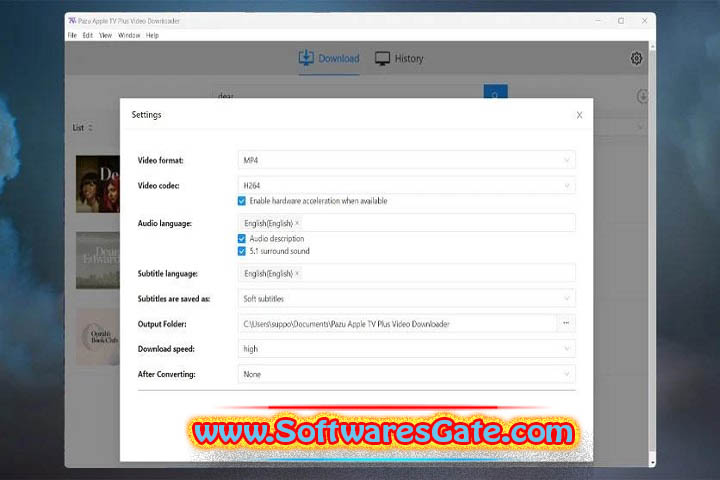
Task: Open the View menu
Action: pos(106,35)
